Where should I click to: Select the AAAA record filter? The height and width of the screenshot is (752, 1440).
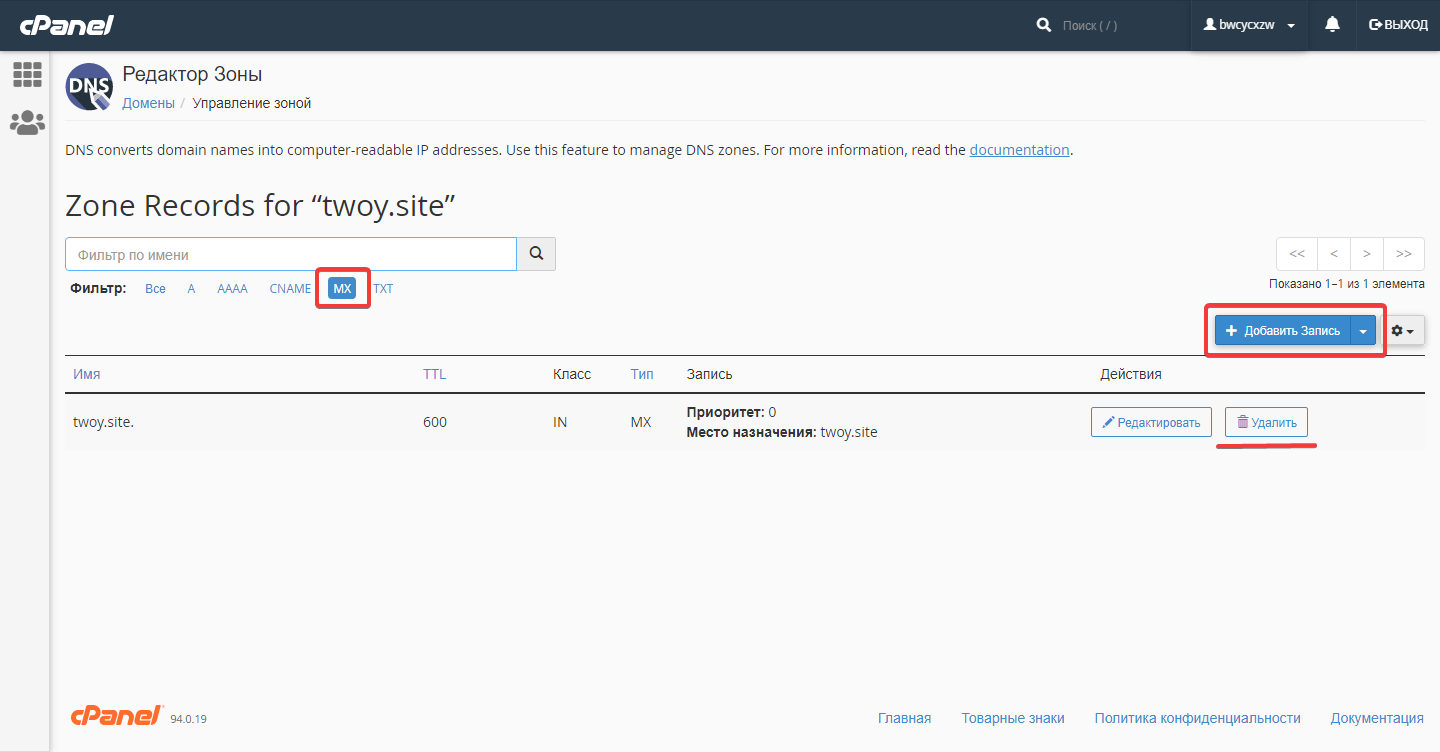pyautogui.click(x=232, y=288)
